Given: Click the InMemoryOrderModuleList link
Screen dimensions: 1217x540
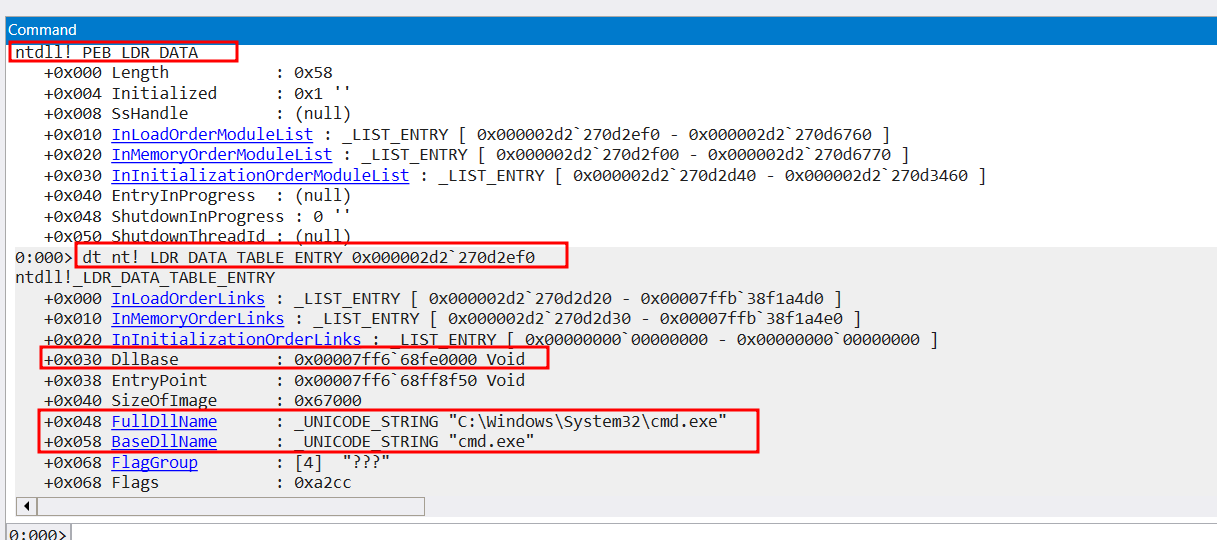Looking at the screenshot, I should (221, 155).
